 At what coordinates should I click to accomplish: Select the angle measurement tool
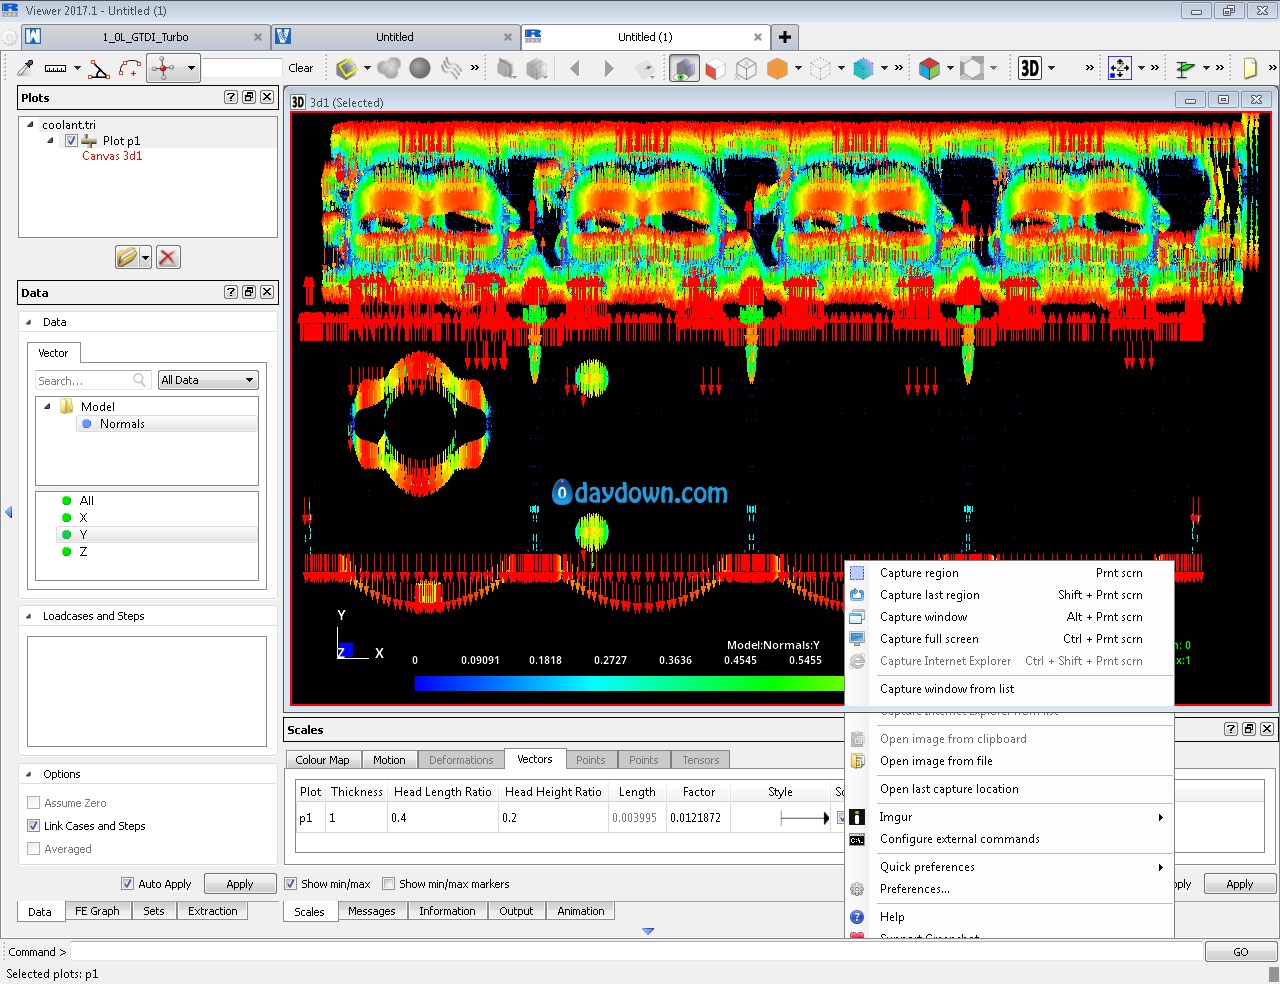(x=99, y=68)
